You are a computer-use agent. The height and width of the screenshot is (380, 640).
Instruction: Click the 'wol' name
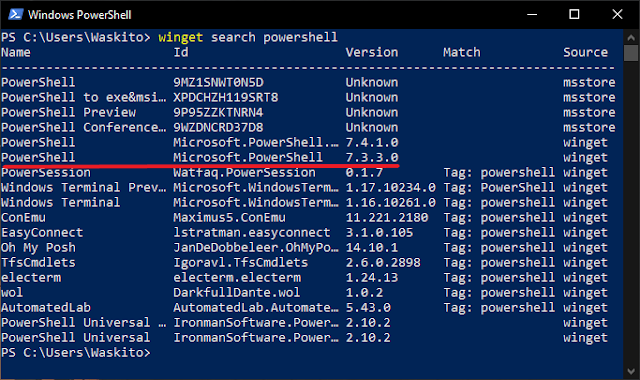[x=12, y=293]
